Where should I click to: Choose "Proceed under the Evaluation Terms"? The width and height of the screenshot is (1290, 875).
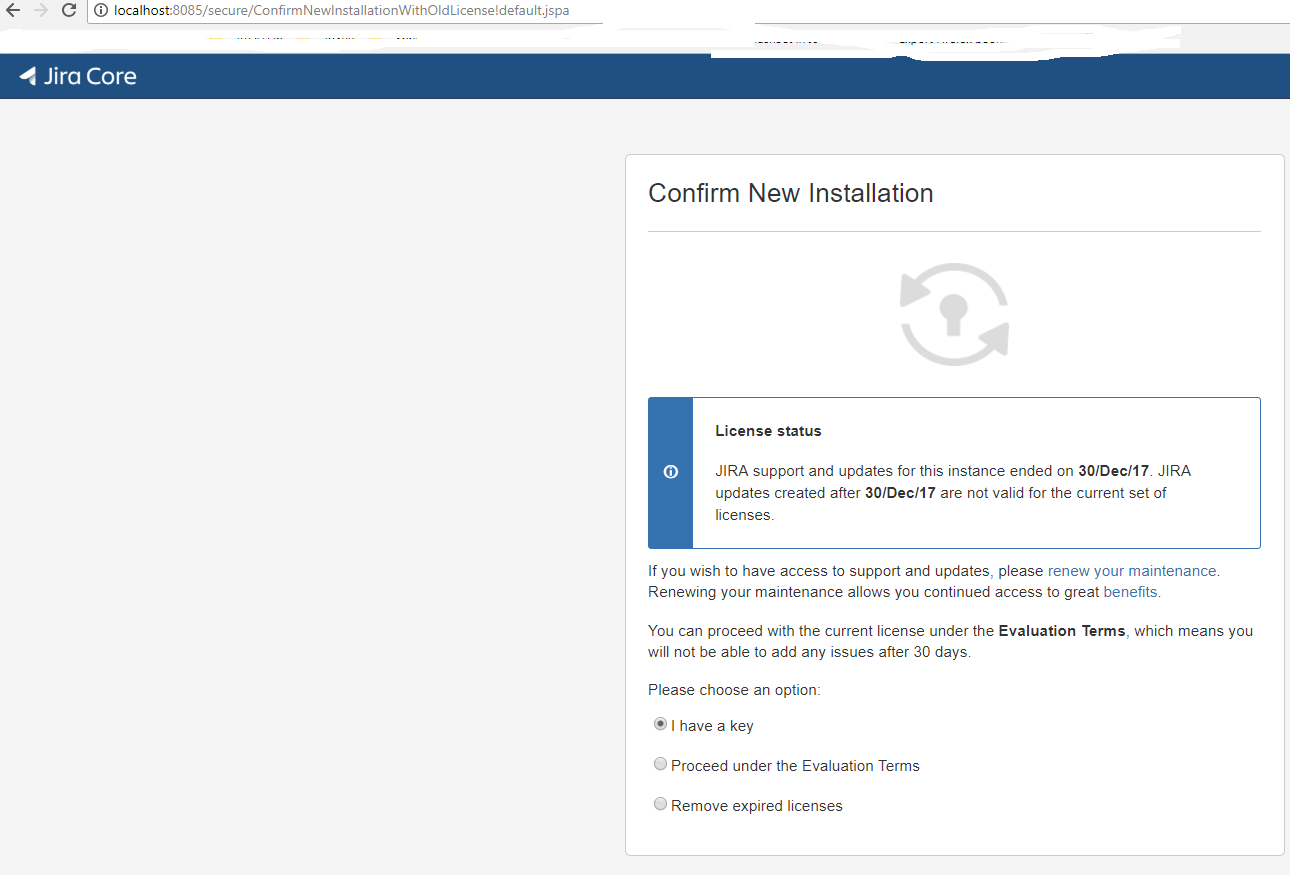coord(660,764)
